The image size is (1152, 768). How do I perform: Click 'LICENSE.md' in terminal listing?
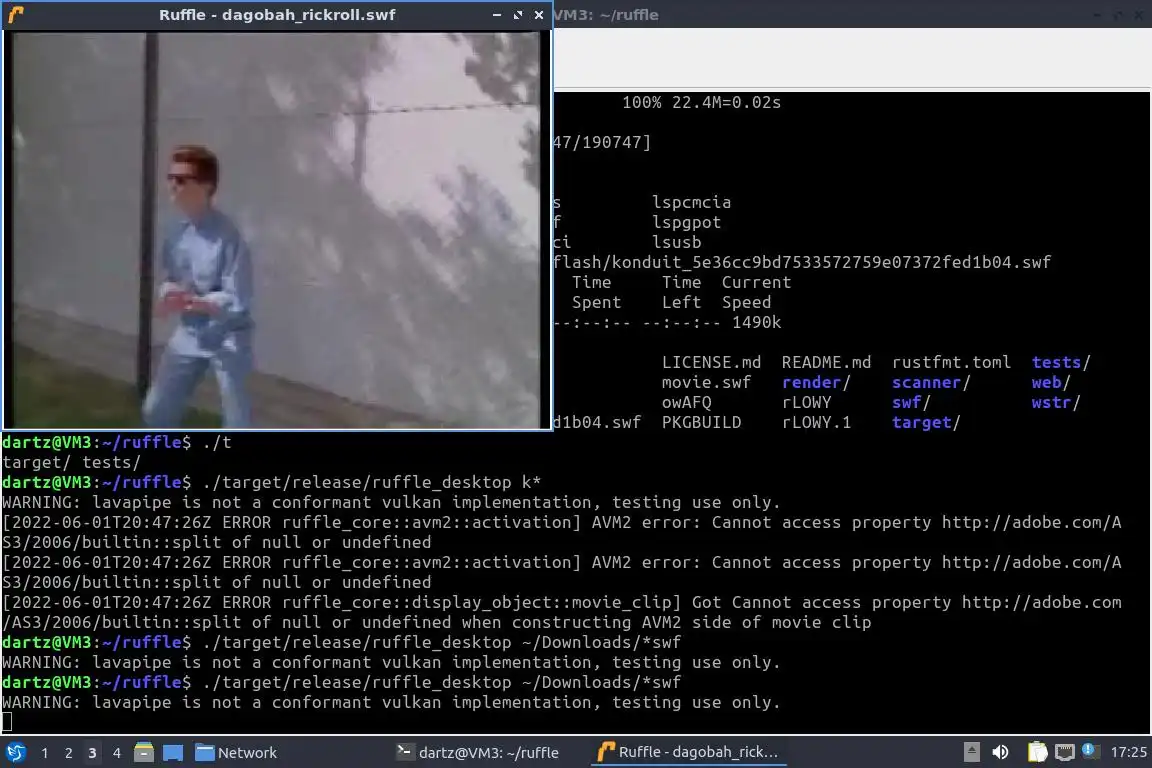coord(711,362)
